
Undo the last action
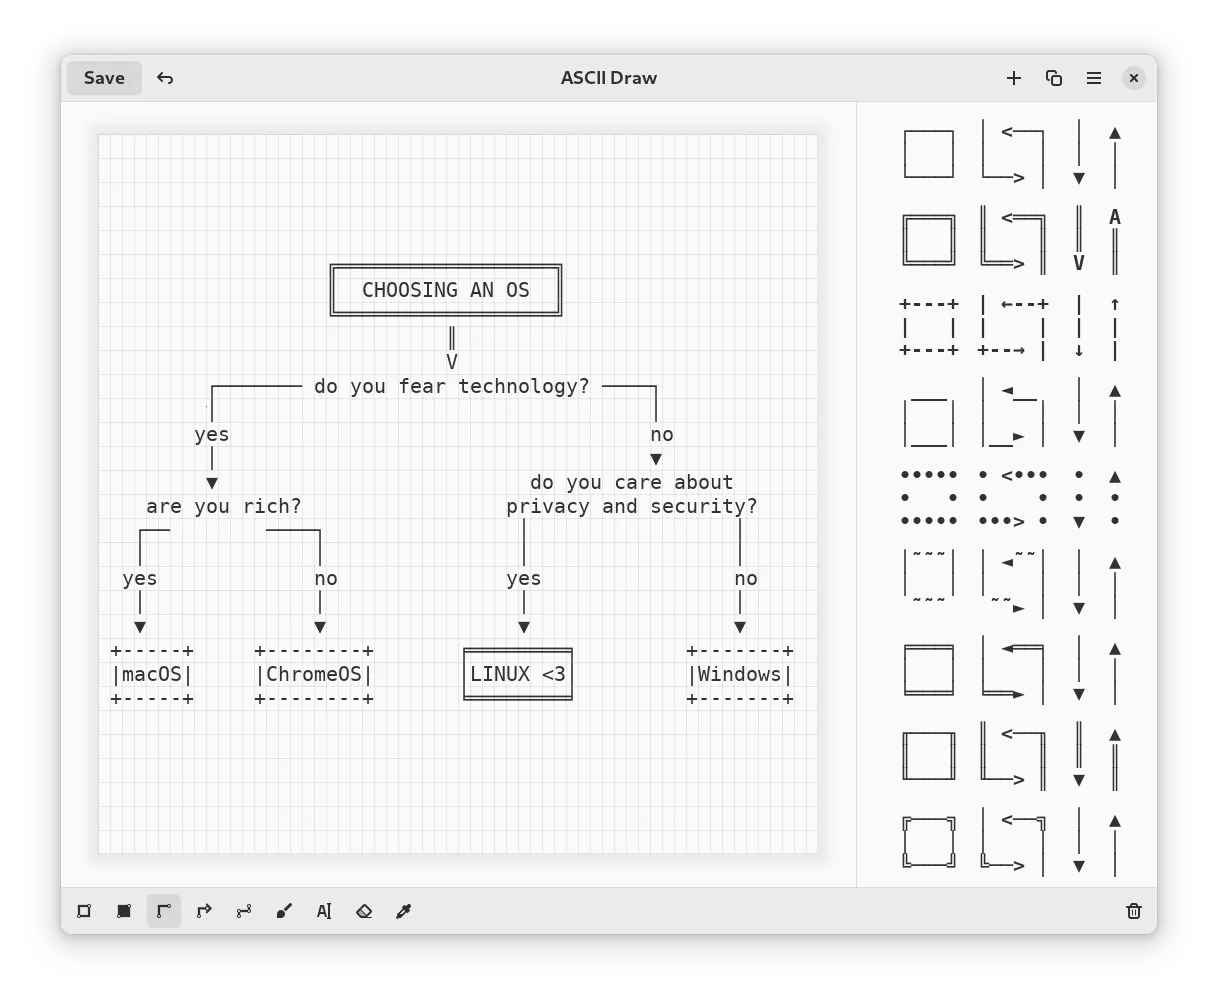165,78
